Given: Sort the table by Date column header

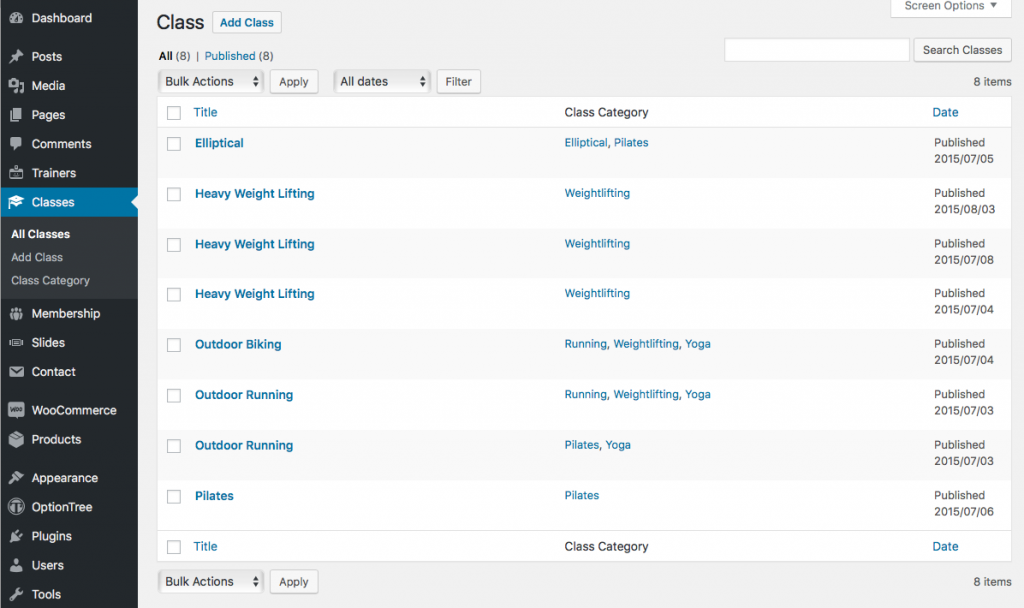Looking at the screenshot, I should 945,113.
